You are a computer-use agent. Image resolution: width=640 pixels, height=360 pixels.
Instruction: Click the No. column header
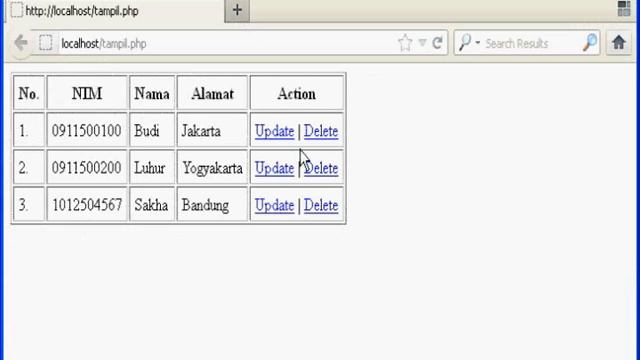(x=29, y=93)
